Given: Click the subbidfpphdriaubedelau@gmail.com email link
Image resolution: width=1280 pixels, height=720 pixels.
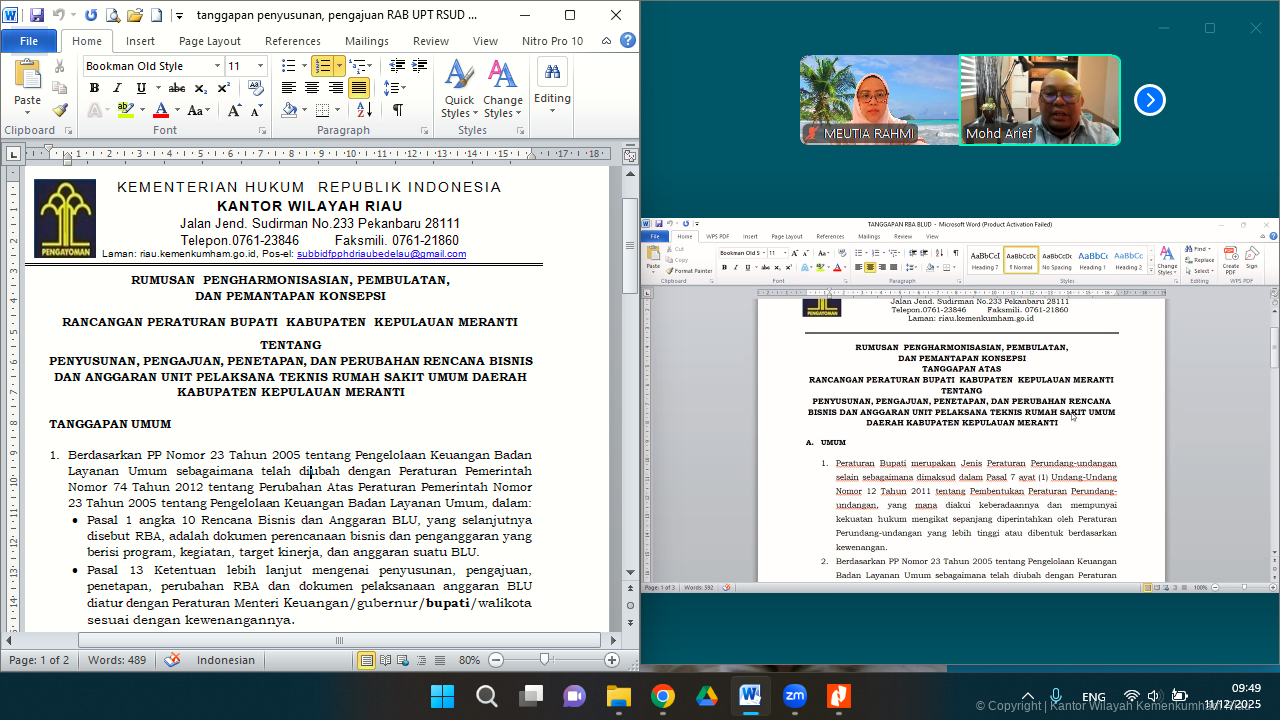Looking at the screenshot, I should 382,253.
